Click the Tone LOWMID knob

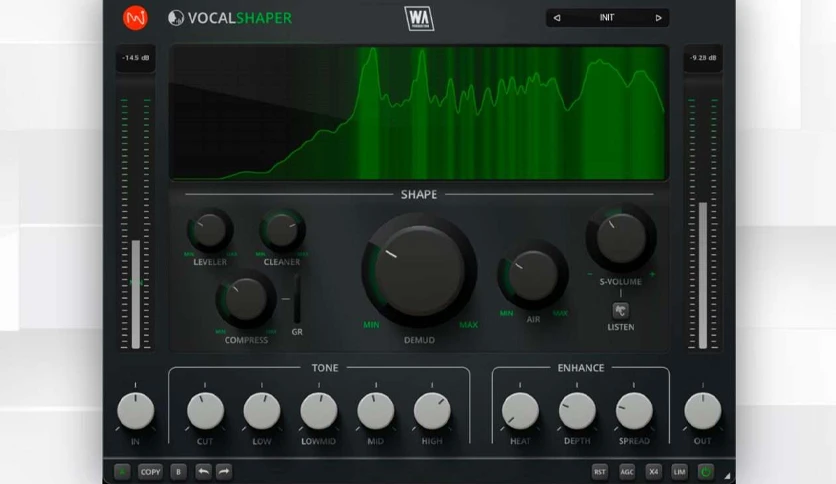tap(319, 411)
